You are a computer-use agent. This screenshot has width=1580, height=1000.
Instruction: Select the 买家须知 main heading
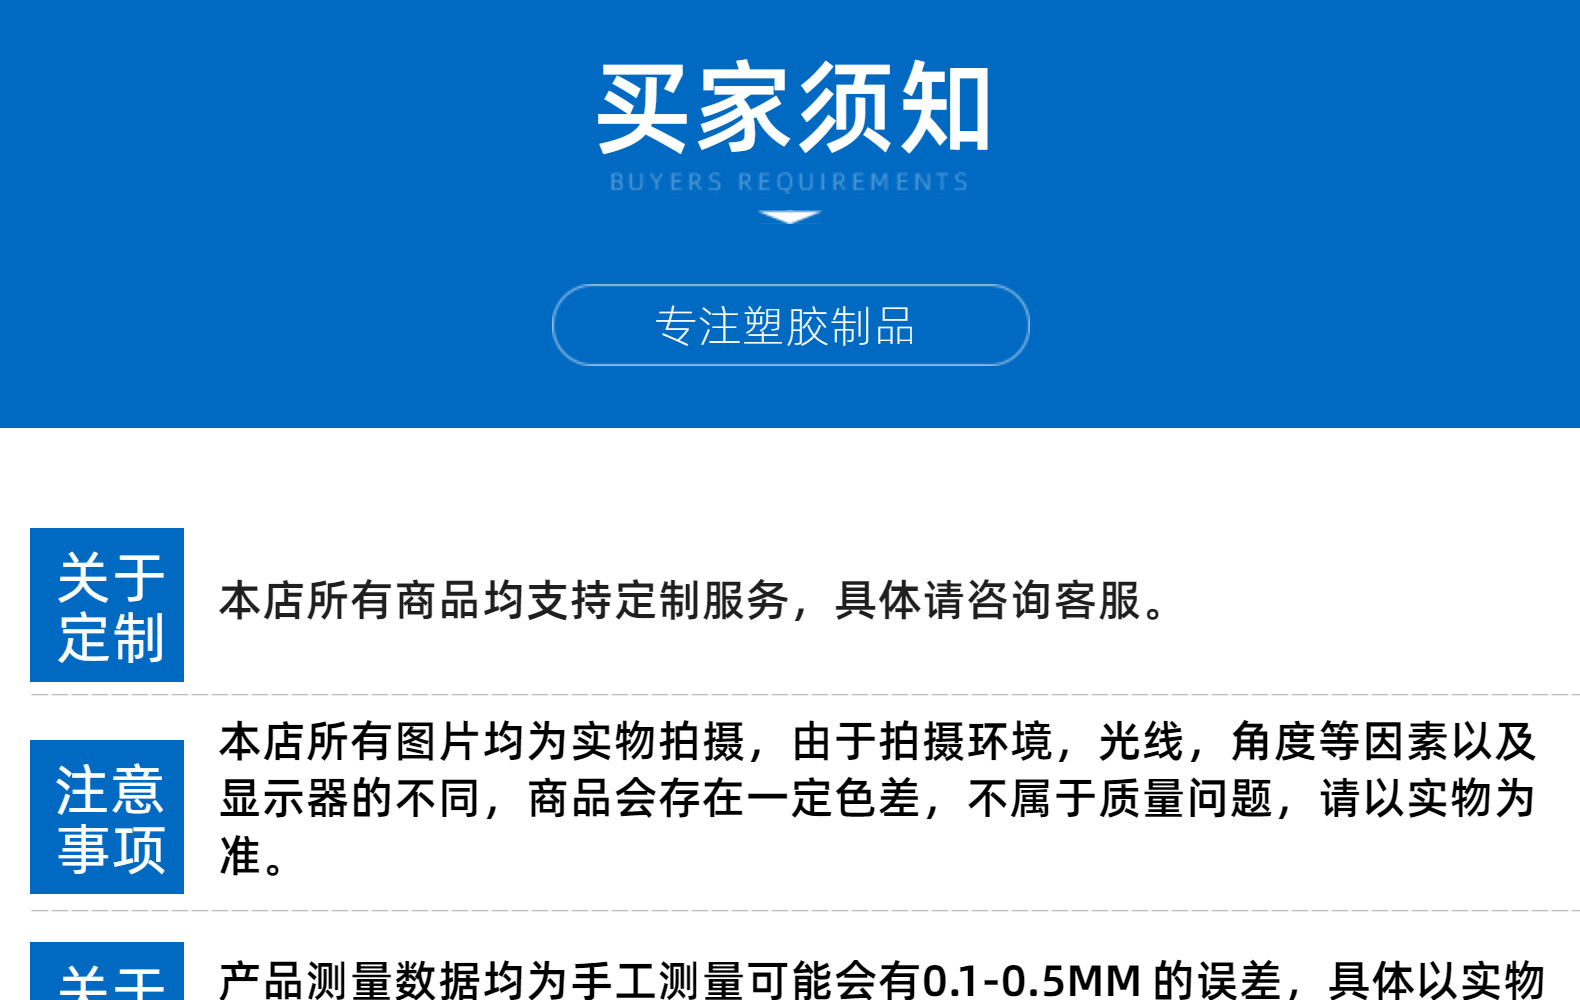point(793,107)
